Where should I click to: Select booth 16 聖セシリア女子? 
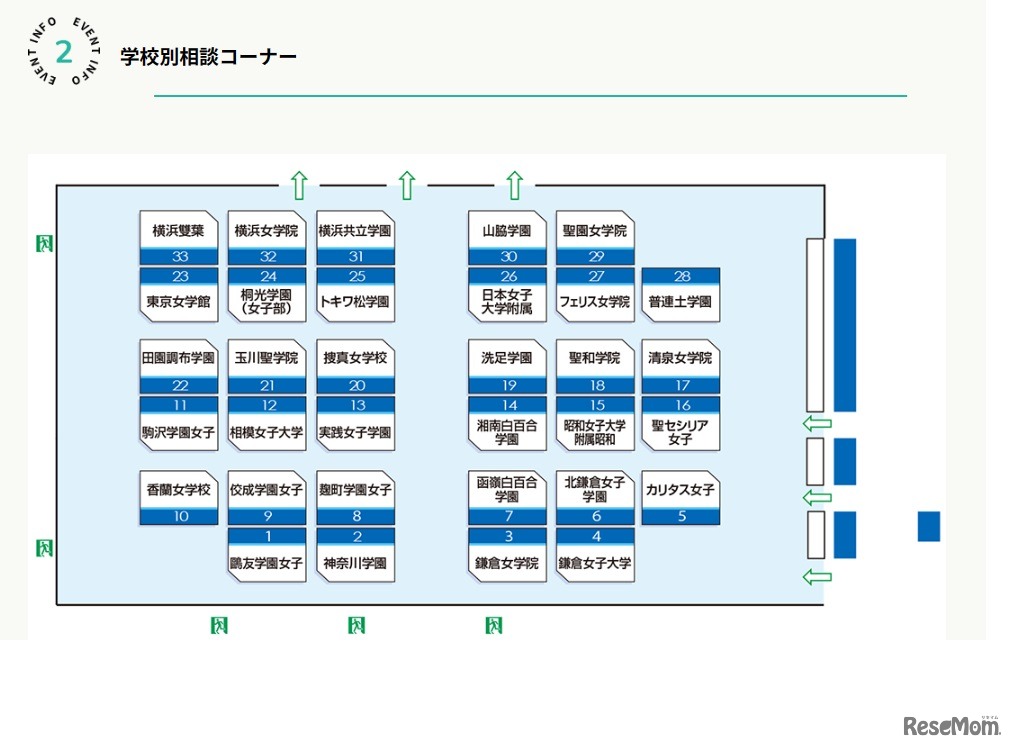pos(681,424)
